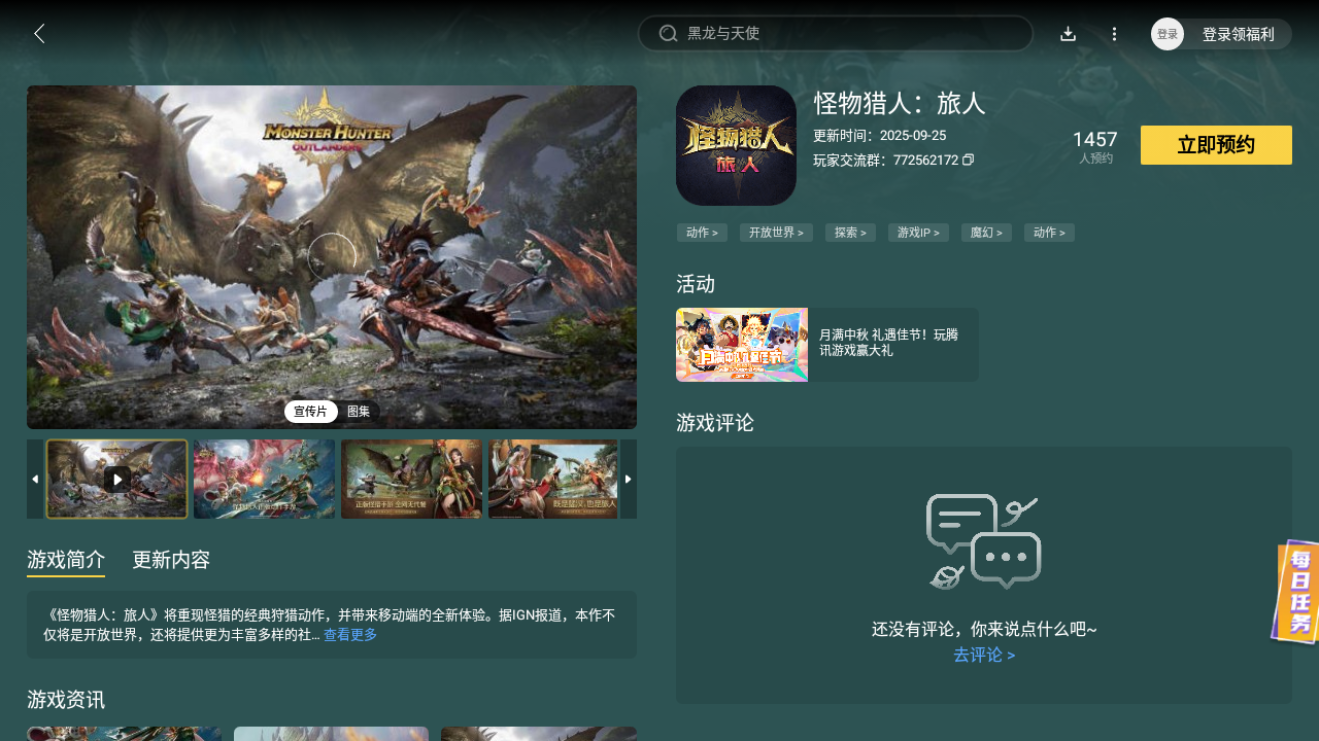The height and width of the screenshot is (741, 1319).
Task: Click the round 登录 avatar icon
Action: pyautogui.click(x=1167, y=34)
